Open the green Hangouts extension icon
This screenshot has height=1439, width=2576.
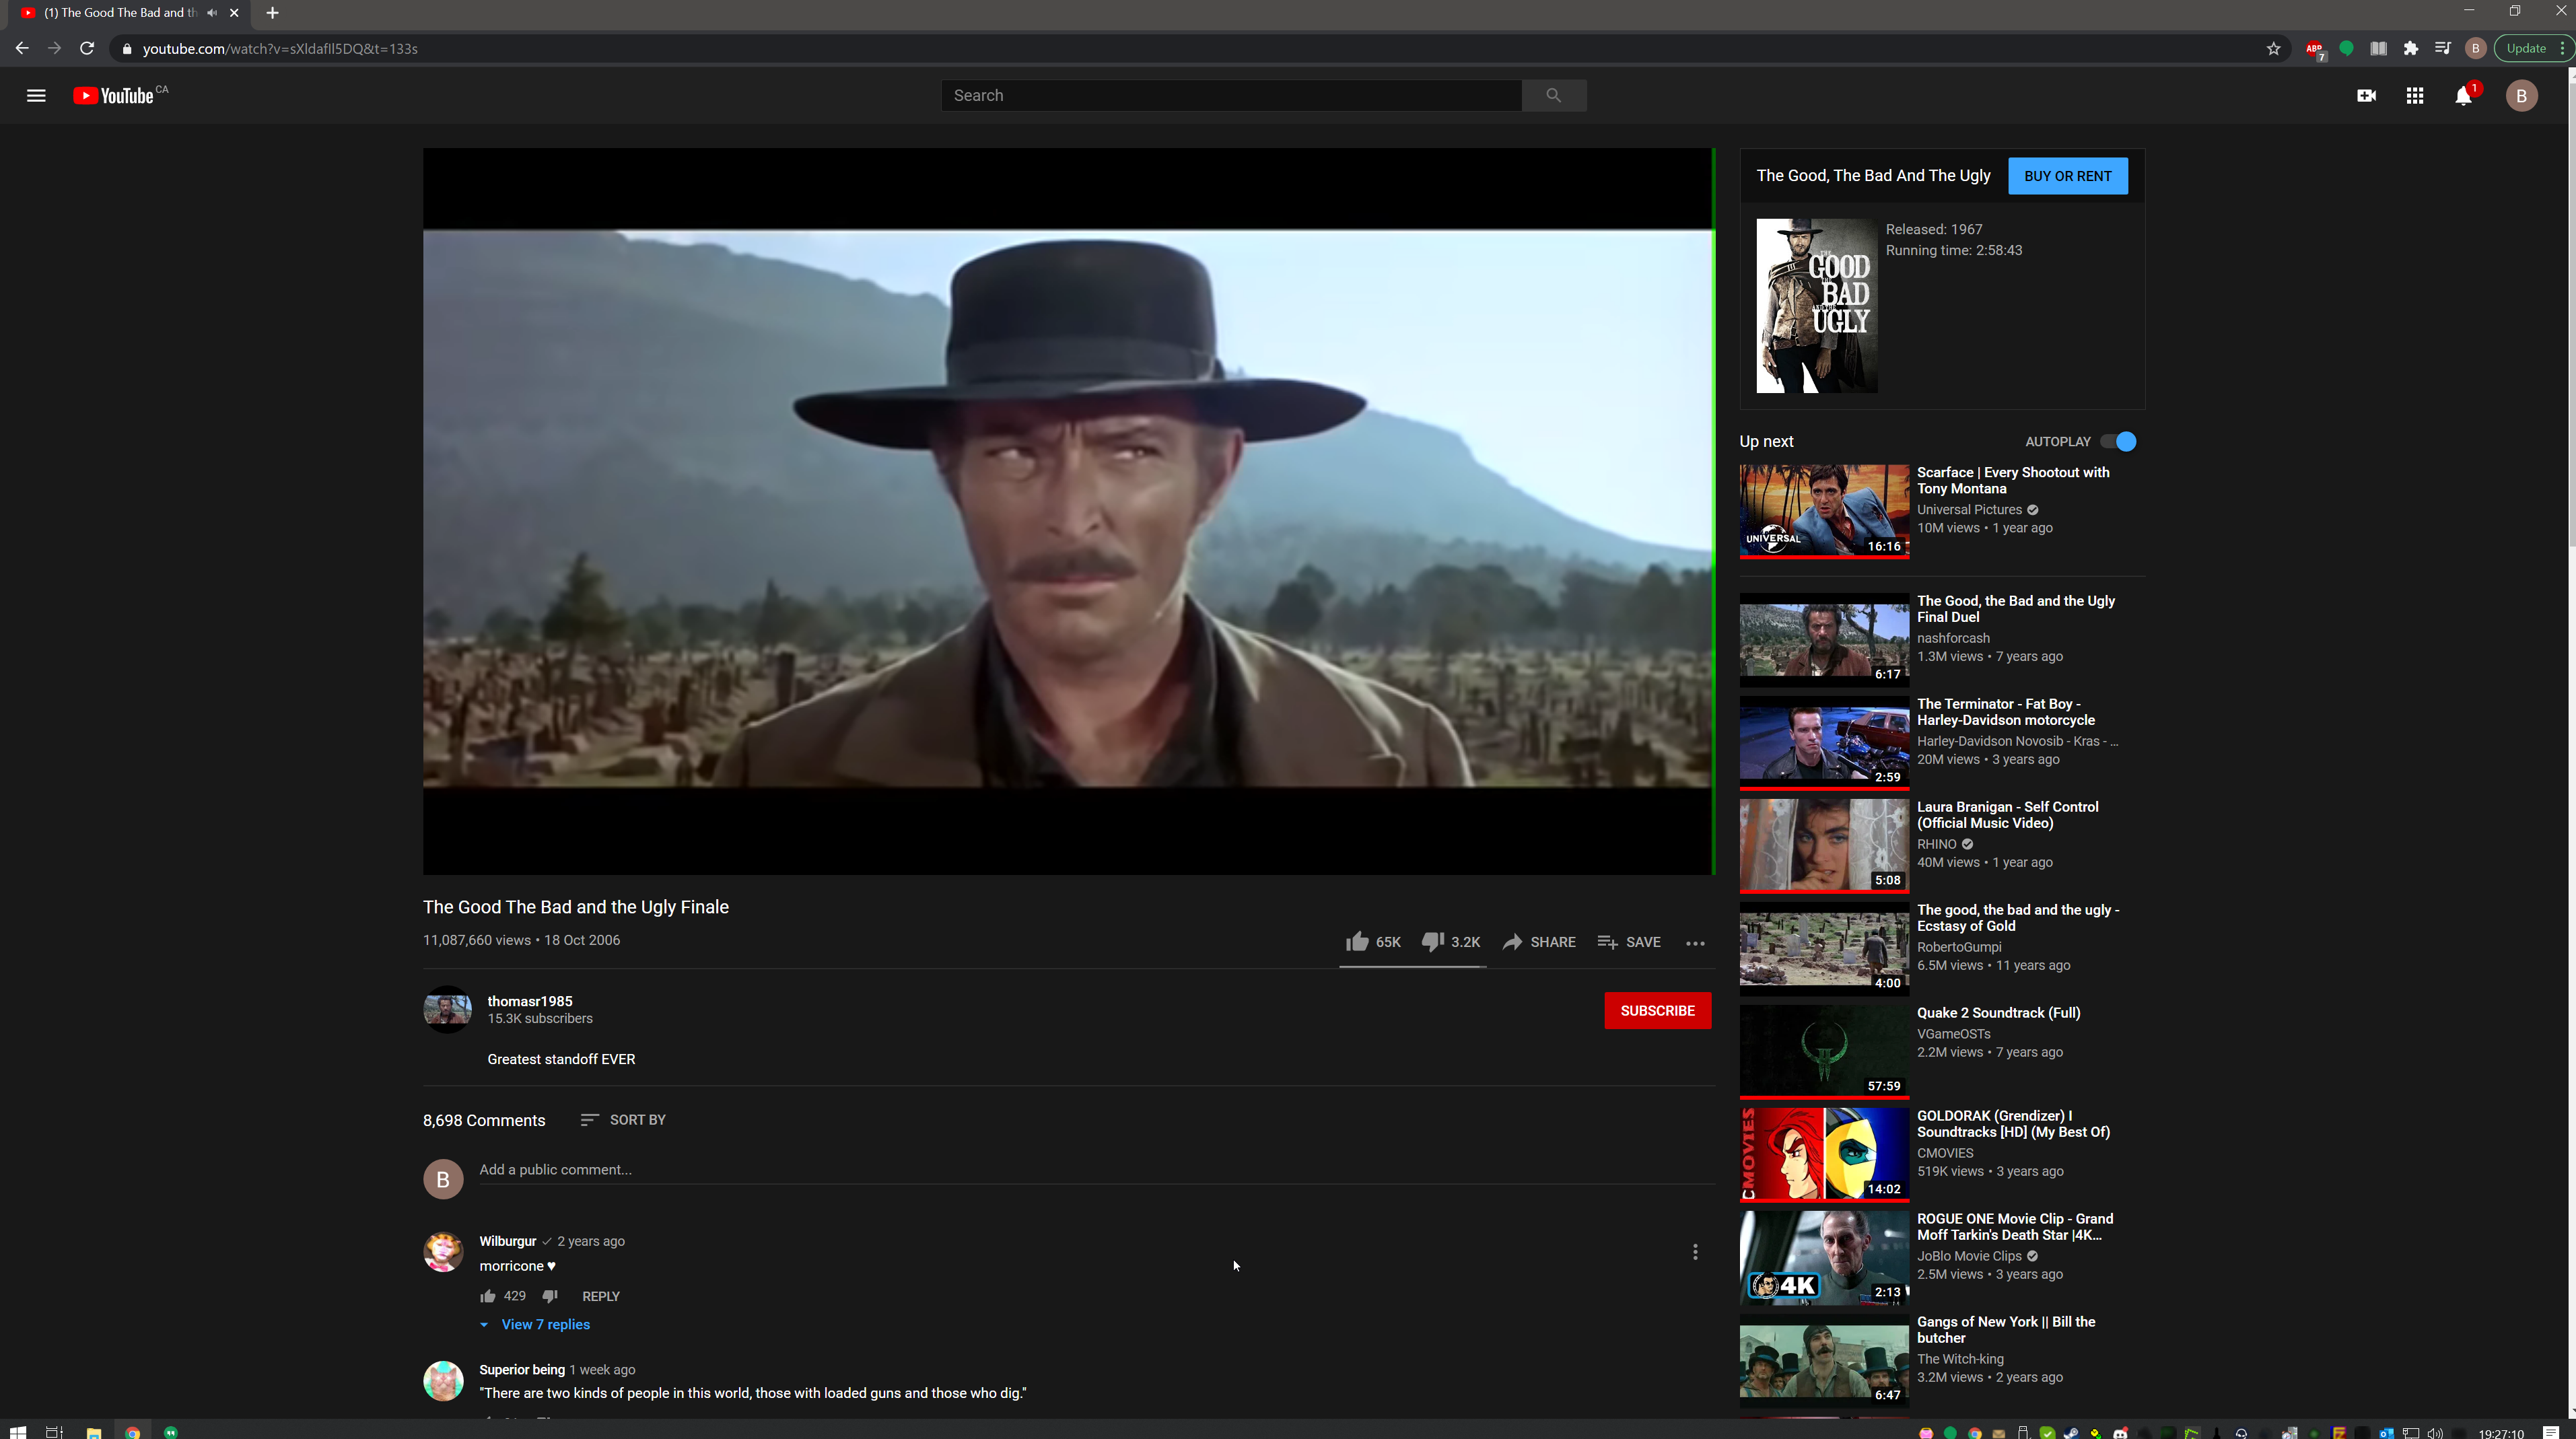[x=2346, y=48]
